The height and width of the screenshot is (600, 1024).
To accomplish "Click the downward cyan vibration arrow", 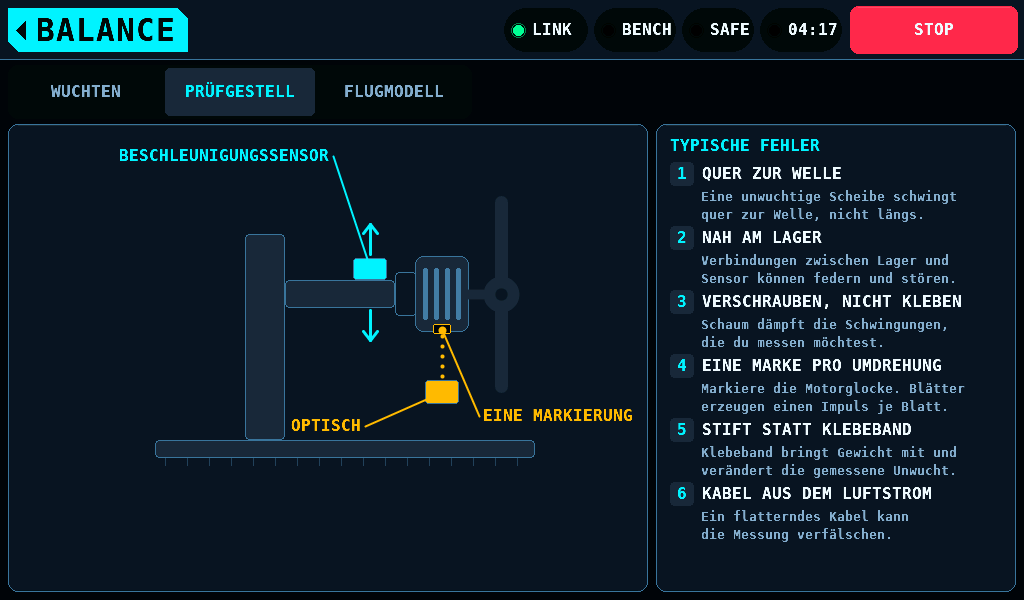I will pos(370,325).
